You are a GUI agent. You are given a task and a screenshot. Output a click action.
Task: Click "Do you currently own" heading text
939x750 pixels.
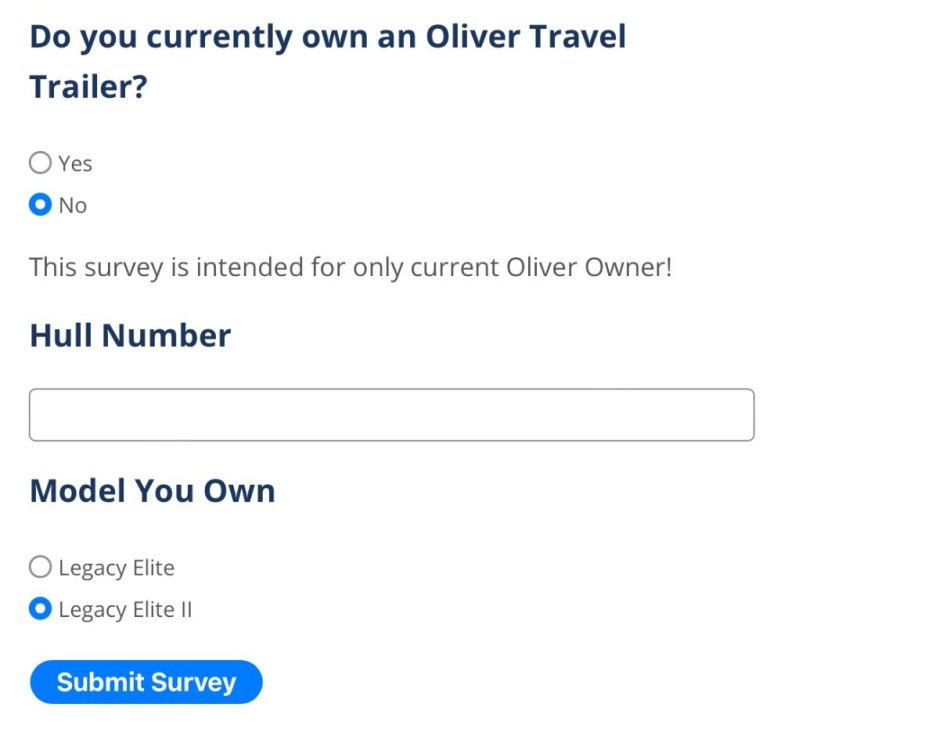tap(171, 37)
